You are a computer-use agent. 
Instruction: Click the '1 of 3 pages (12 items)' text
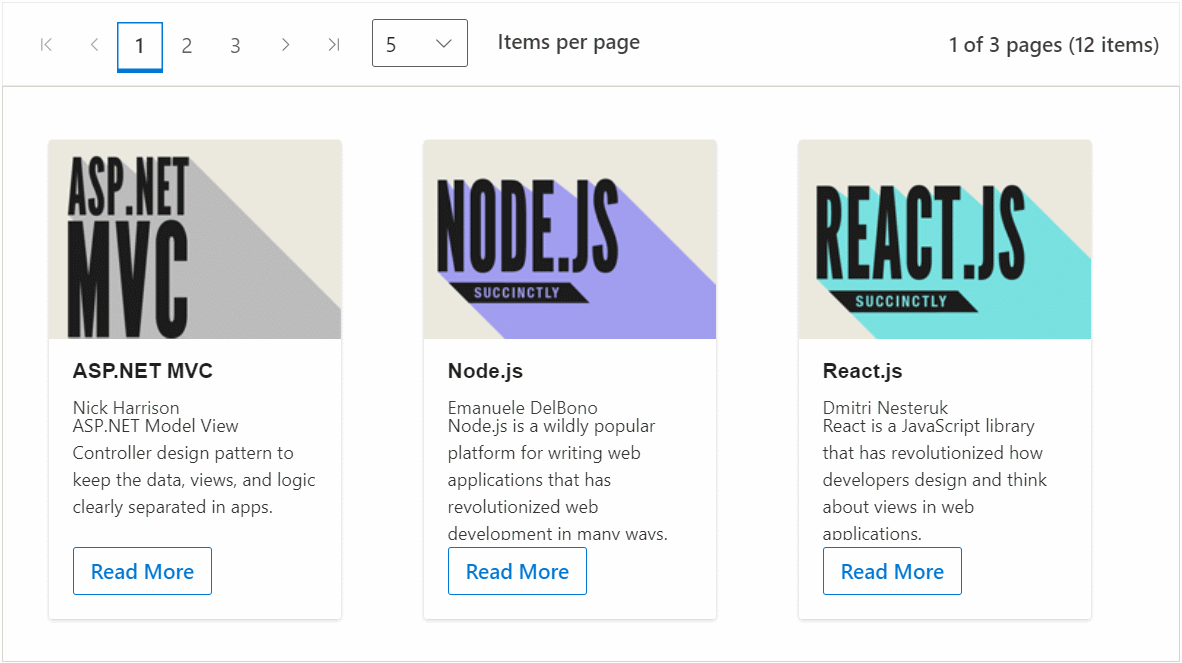(1054, 45)
